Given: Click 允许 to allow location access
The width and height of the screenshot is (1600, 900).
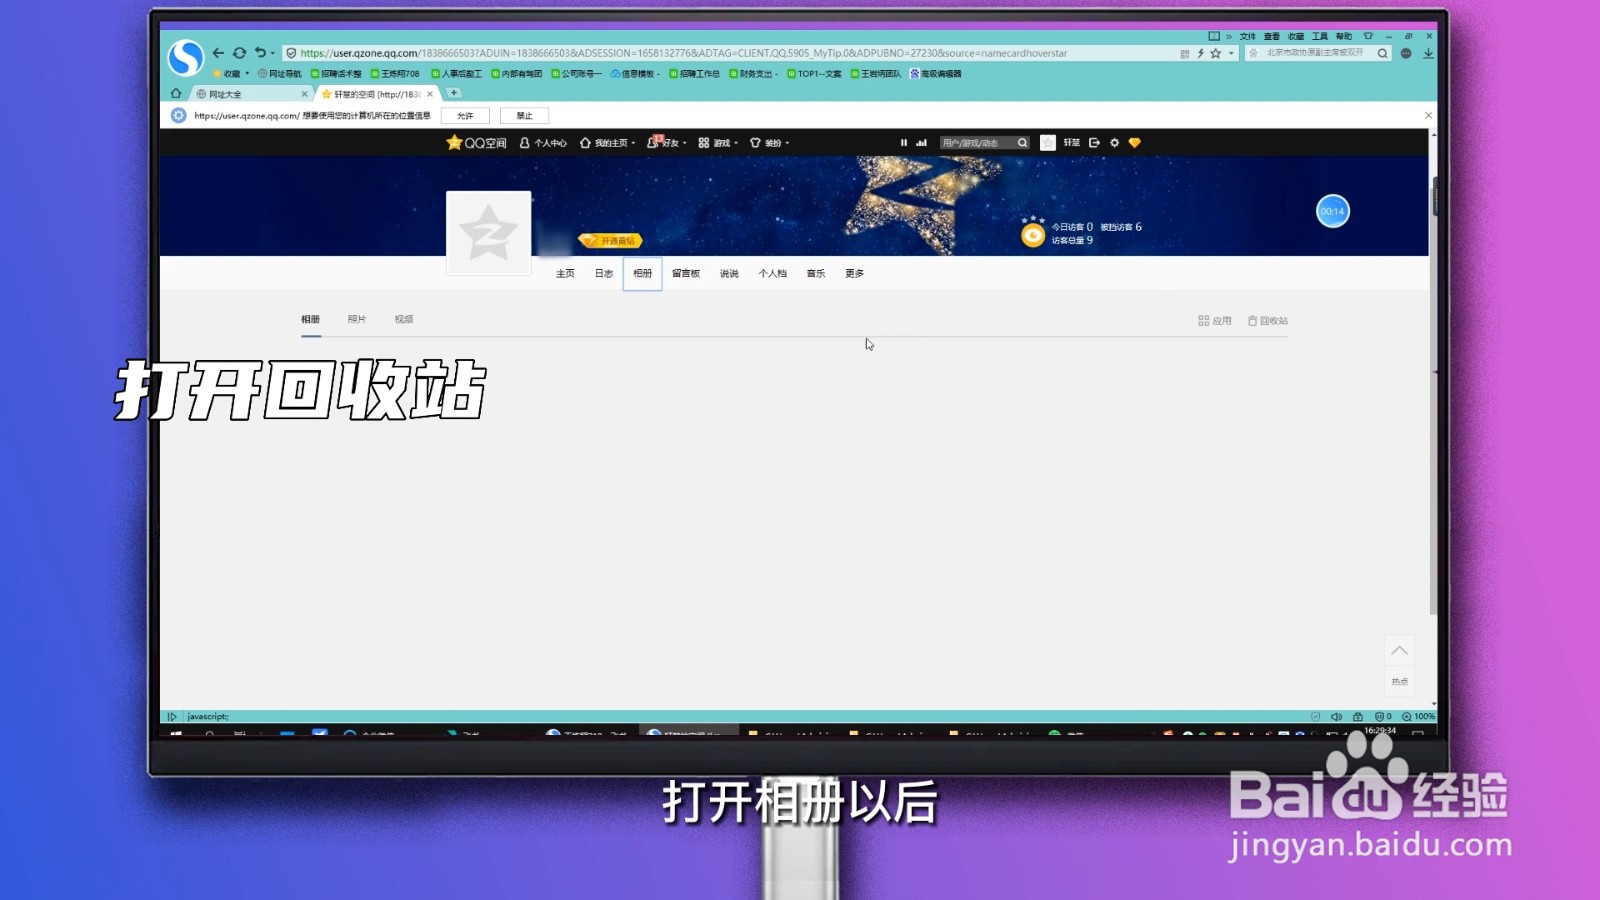Looking at the screenshot, I should point(465,115).
